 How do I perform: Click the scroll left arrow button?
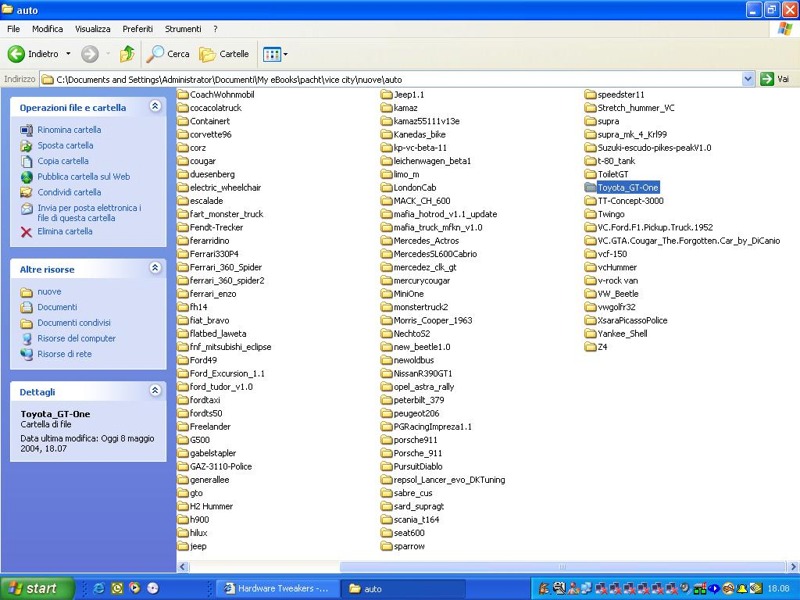coord(183,567)
